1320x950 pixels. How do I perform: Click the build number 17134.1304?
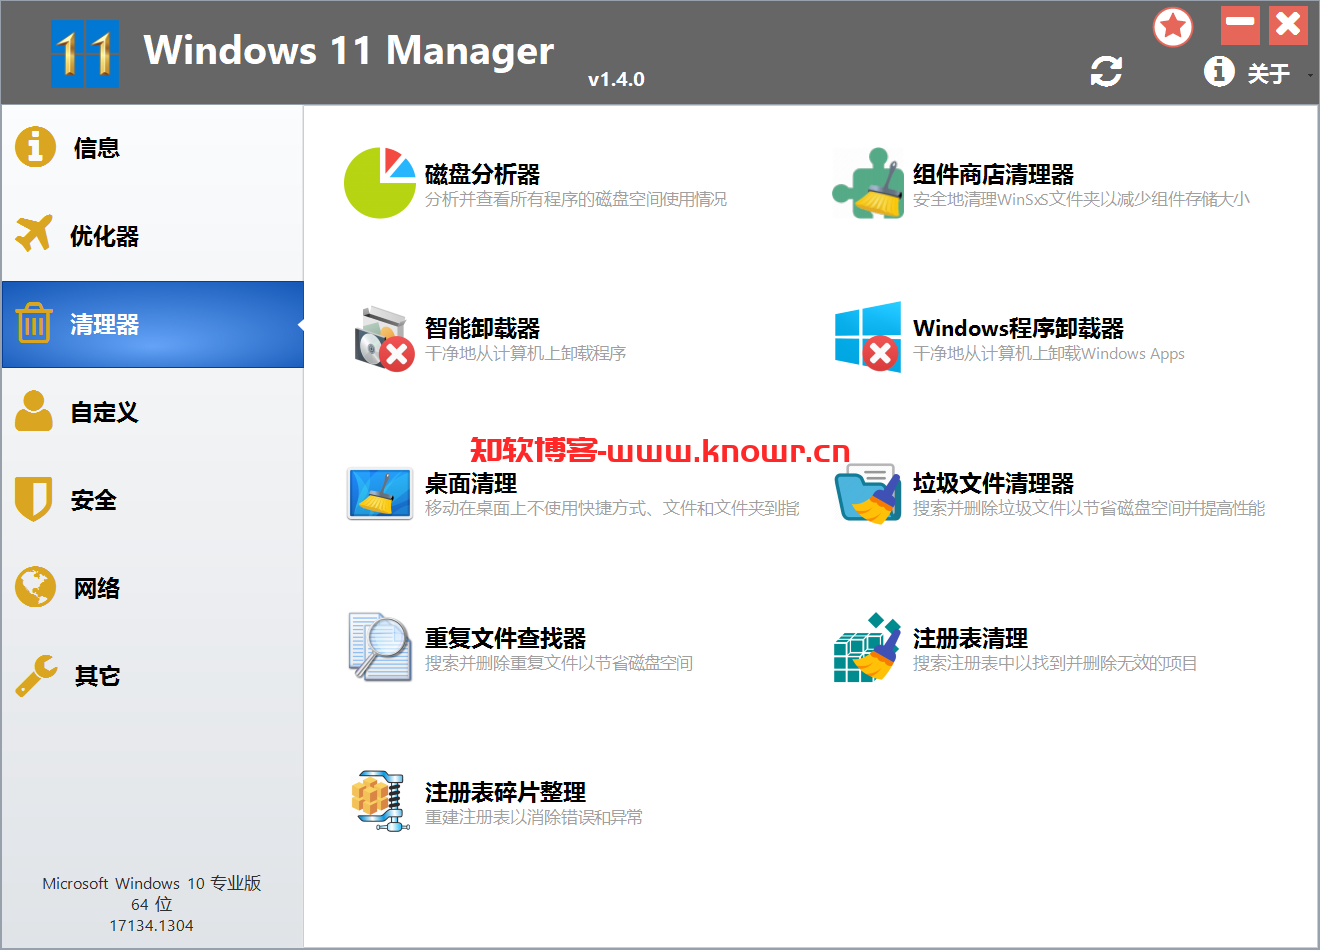pos(152,925)
